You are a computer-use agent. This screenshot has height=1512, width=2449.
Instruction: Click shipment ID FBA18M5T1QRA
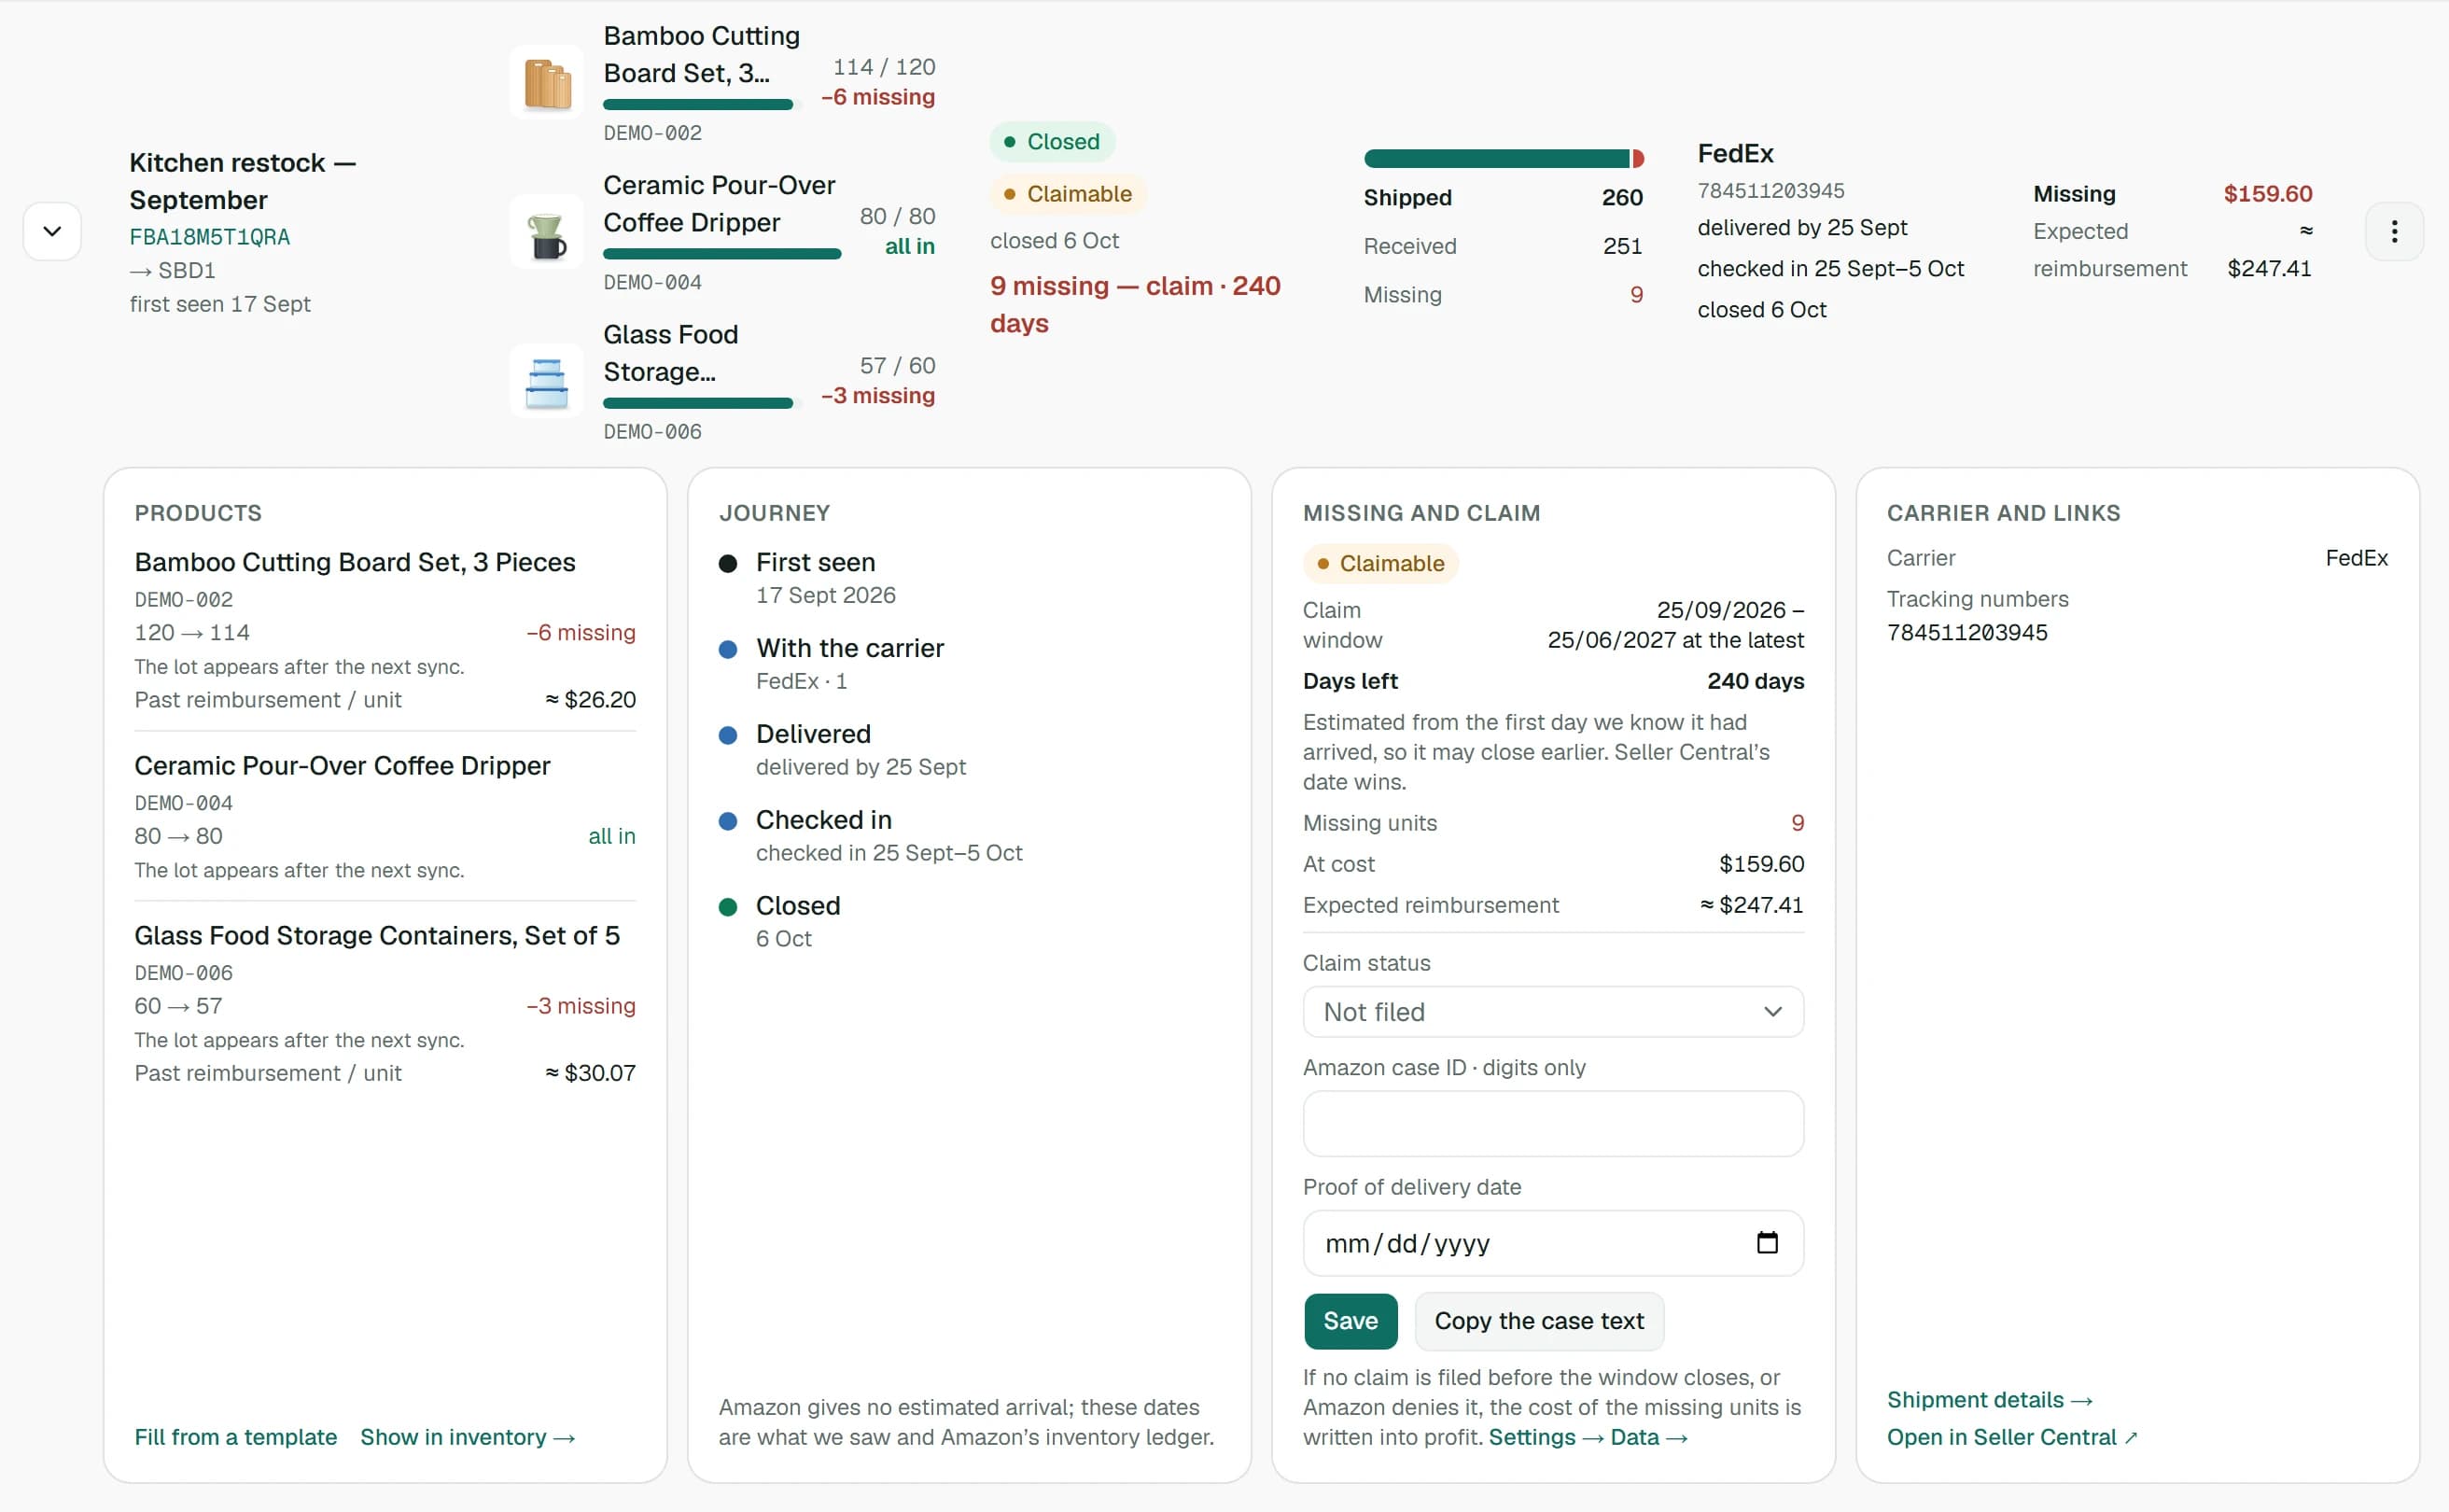point(210,237)
